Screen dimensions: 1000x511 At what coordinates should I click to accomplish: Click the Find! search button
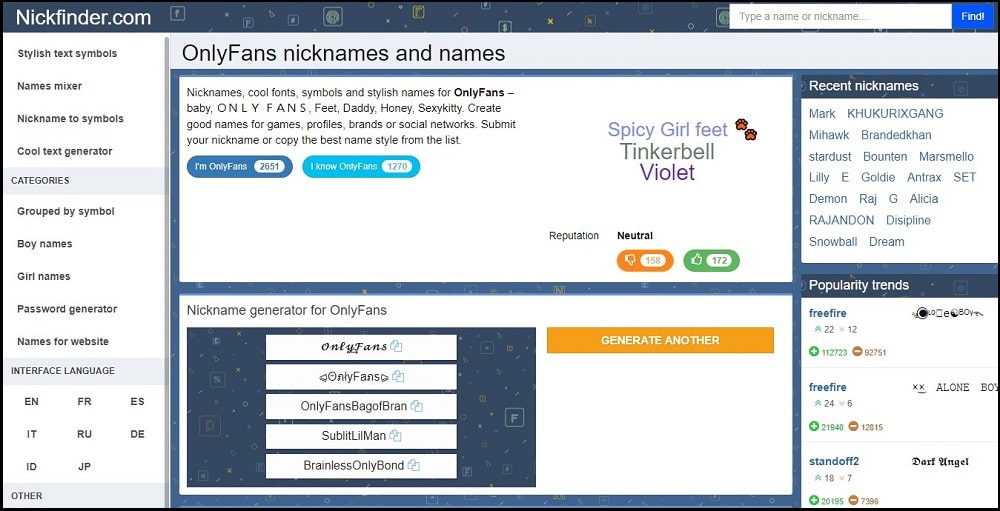(973, 17)
